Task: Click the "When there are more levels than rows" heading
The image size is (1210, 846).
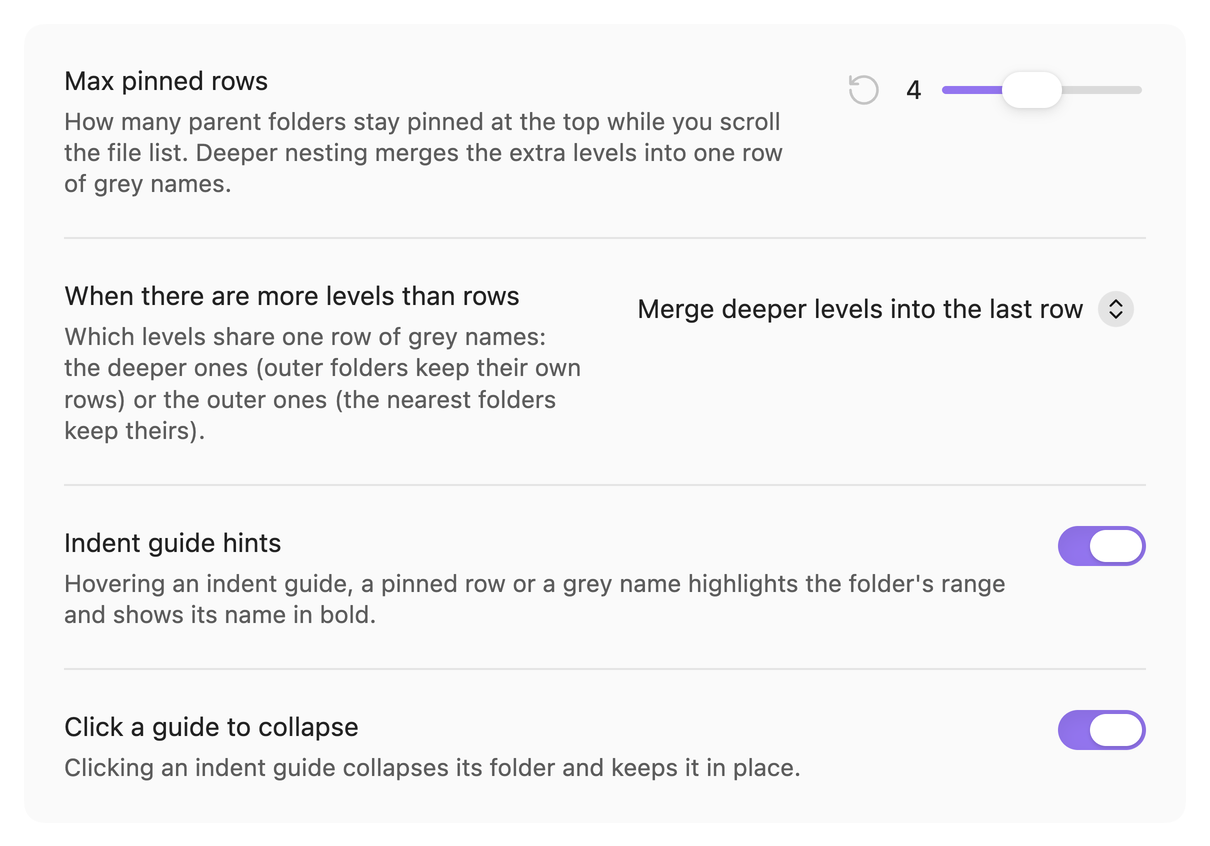Action: [x=292, y=297]
